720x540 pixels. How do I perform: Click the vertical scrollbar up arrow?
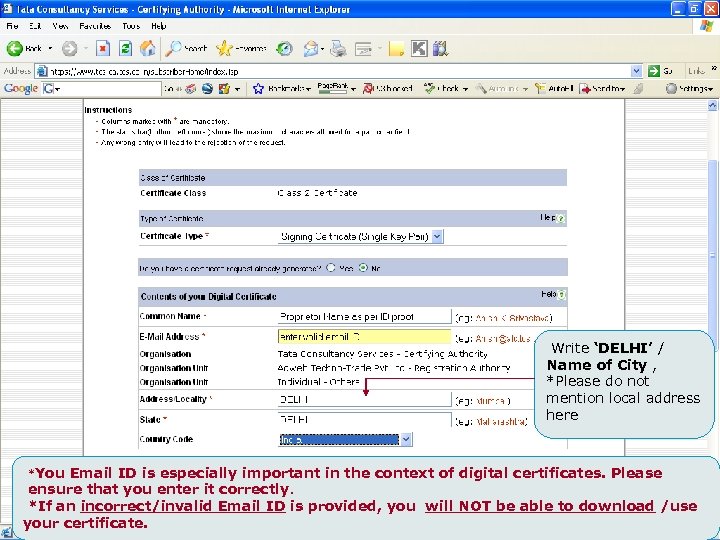coord(712,106)
